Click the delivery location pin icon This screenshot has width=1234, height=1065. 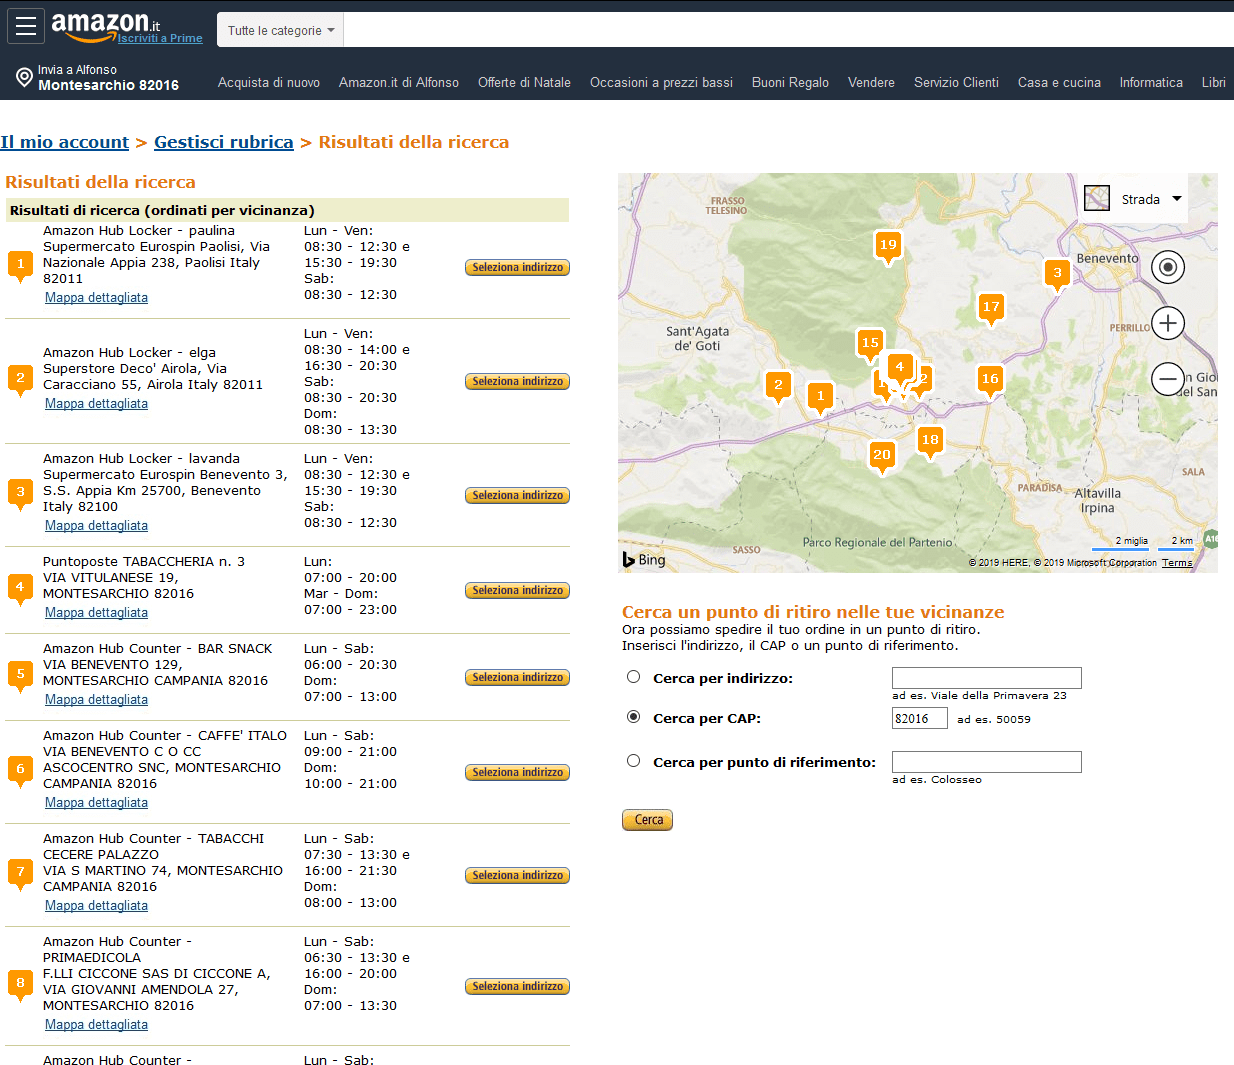pyautogui.click(x=24, y=77)
